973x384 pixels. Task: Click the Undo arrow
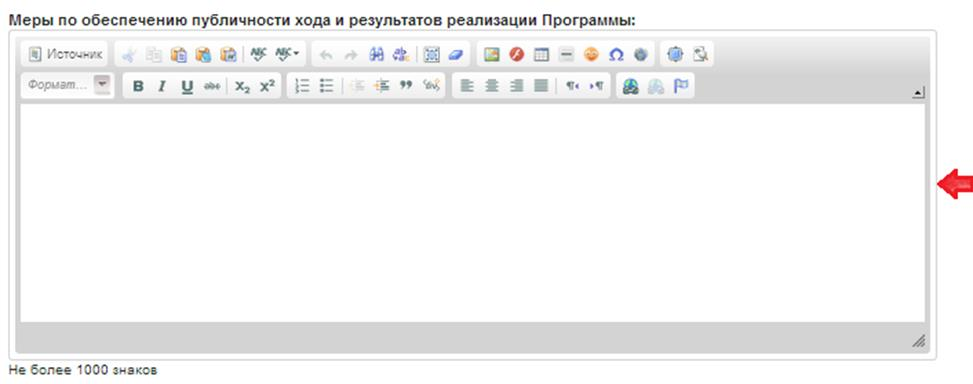click(326, 55)
